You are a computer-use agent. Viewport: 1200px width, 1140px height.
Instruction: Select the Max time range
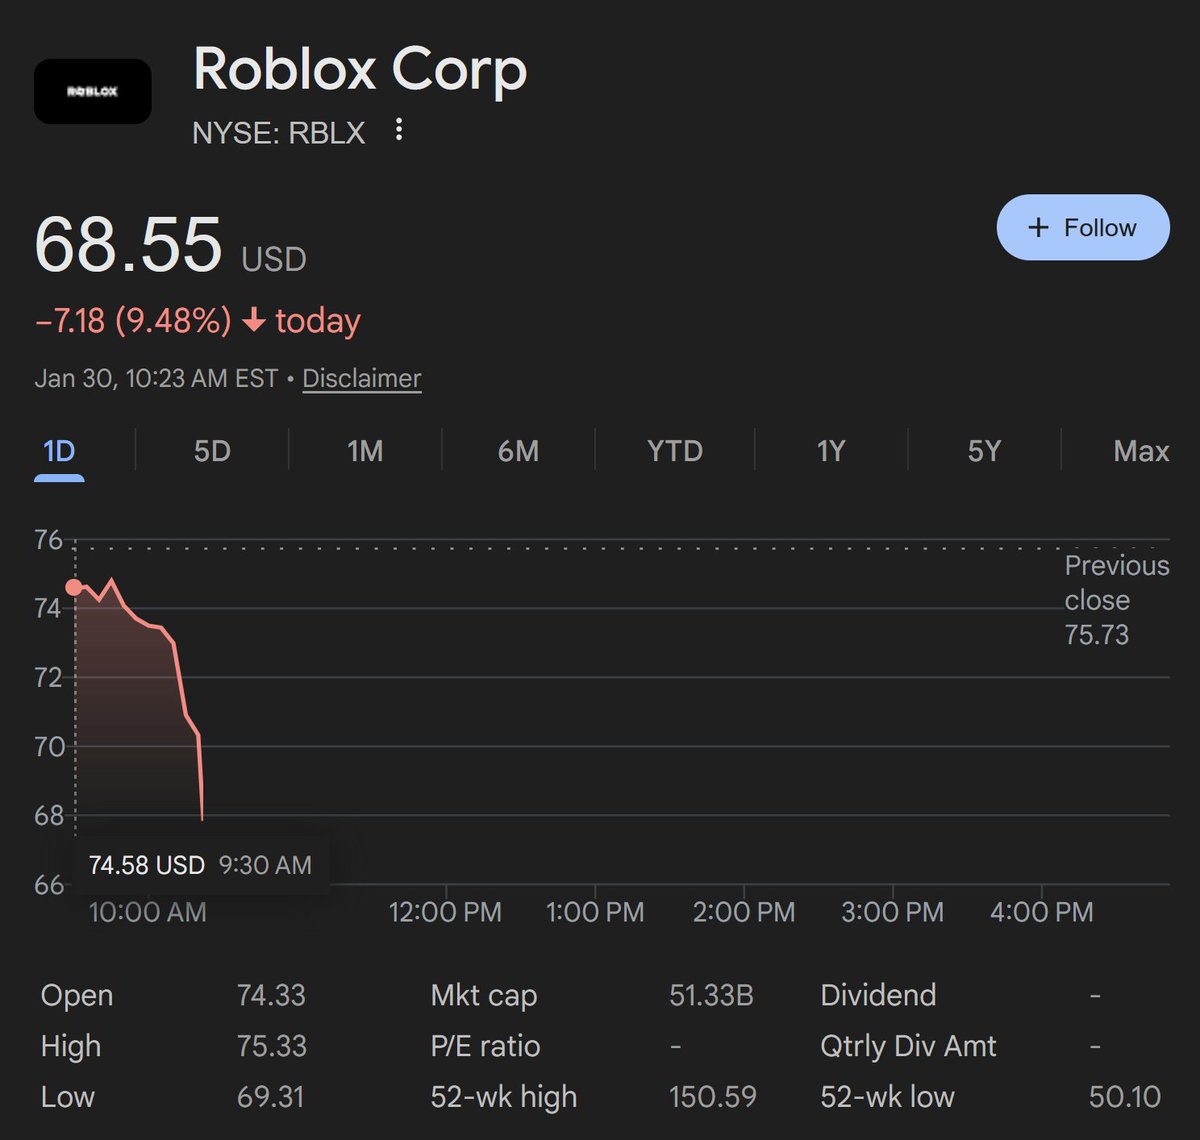point(1140,451)
